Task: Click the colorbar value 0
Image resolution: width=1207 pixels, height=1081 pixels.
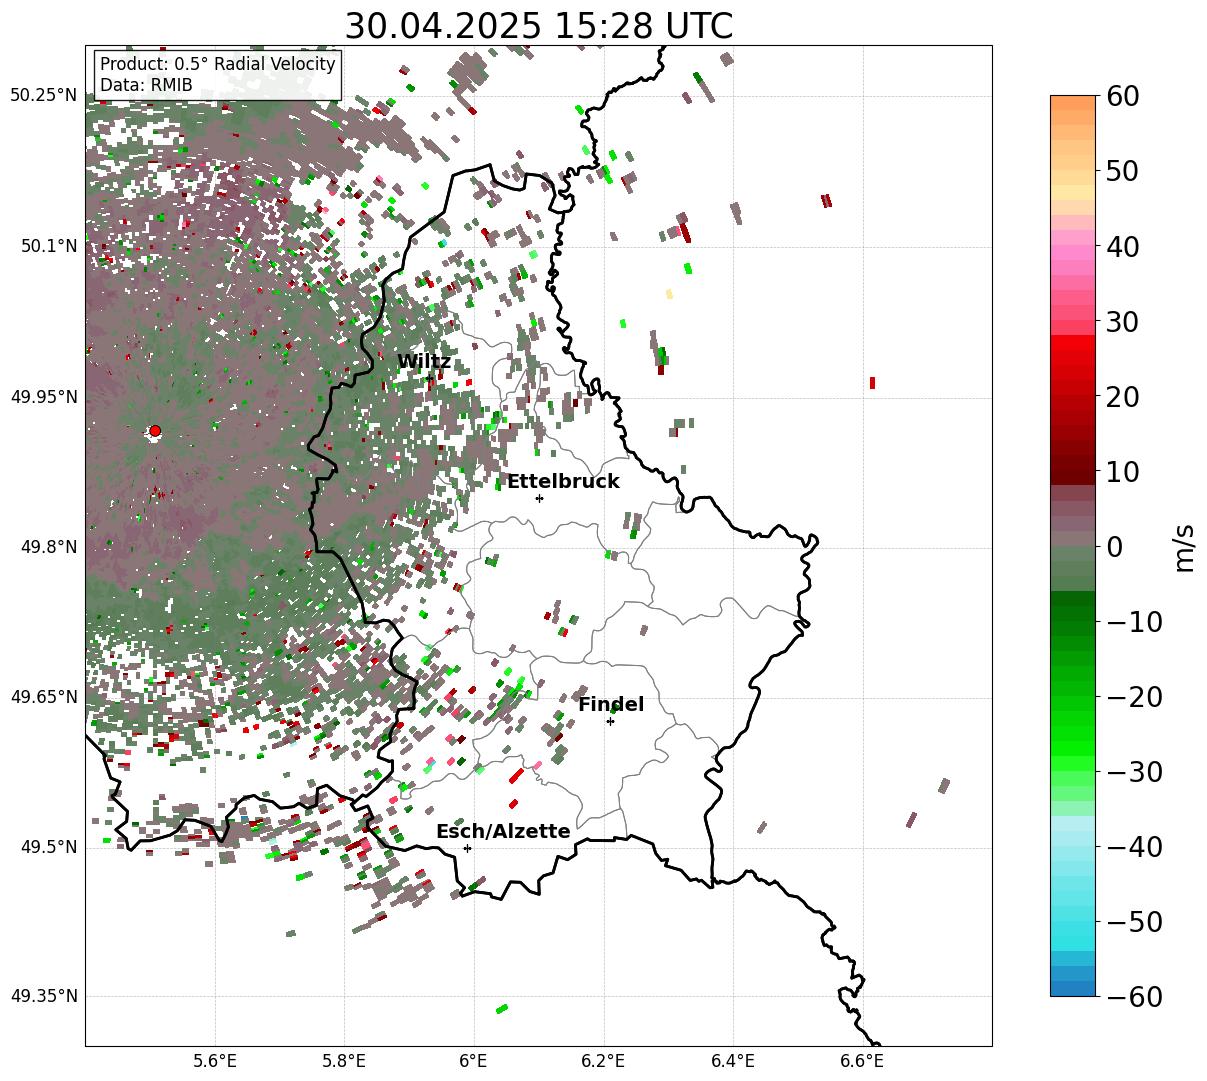Action: [1115, 546]
